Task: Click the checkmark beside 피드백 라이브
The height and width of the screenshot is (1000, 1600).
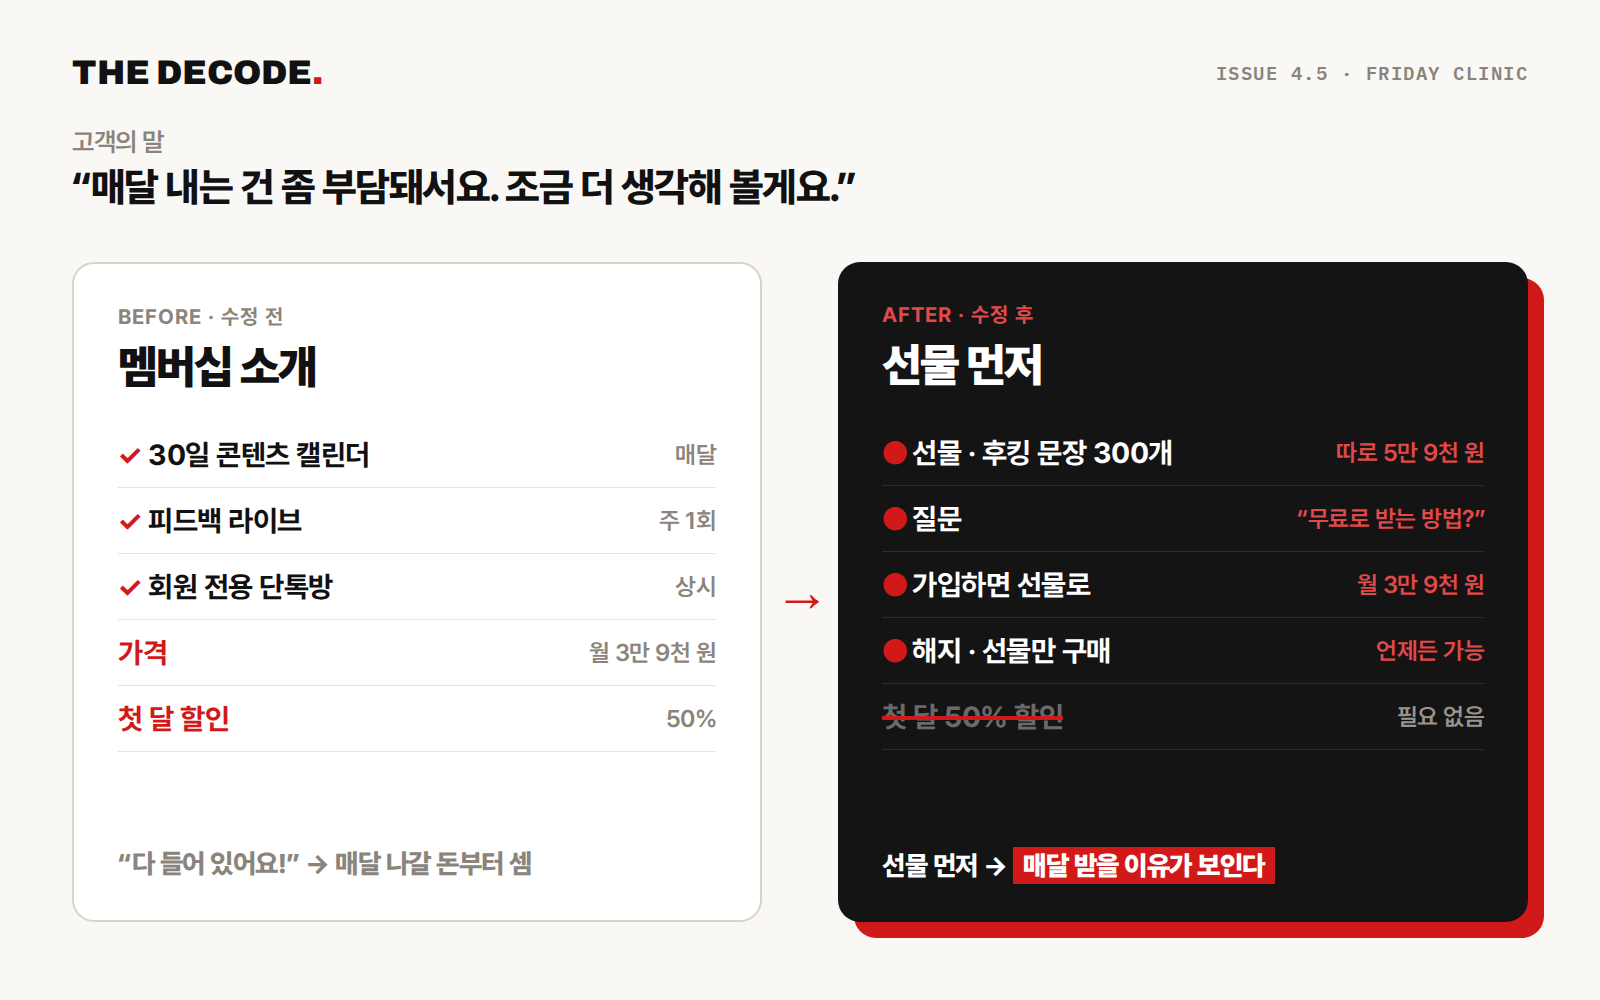Action: point(129,522)
